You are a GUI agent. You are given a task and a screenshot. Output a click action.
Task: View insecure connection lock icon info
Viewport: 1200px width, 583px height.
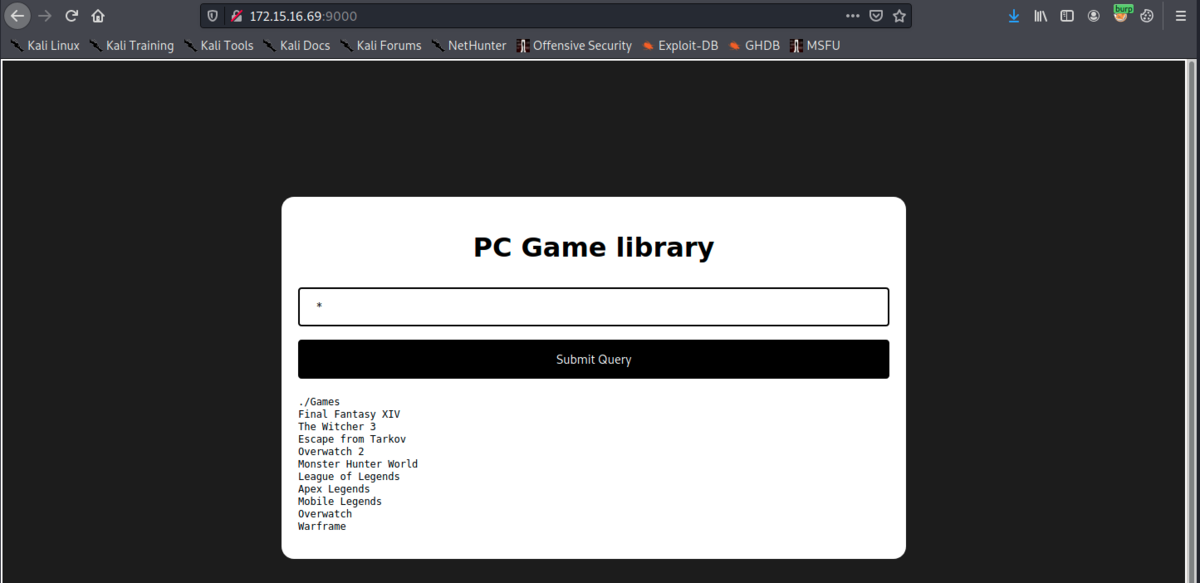click(x=236, y=16)
